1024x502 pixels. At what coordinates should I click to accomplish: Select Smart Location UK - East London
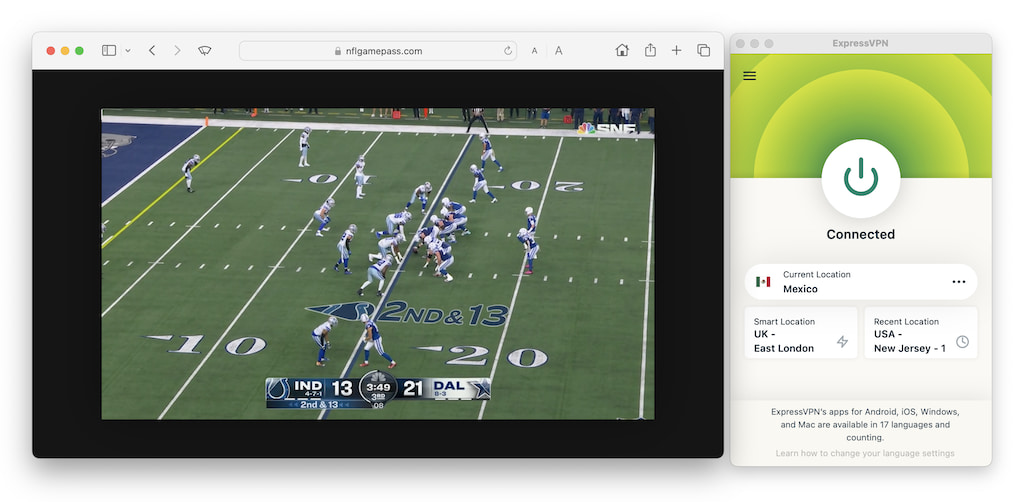point(801,333)
